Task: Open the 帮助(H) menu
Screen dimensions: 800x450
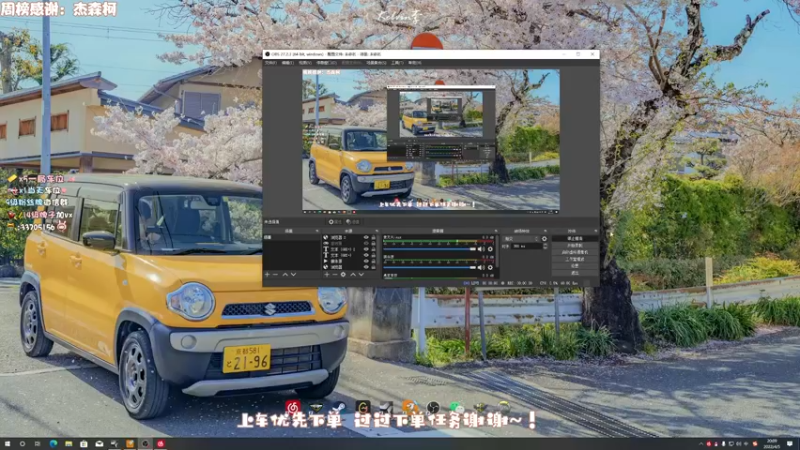Action: point(415,63)
